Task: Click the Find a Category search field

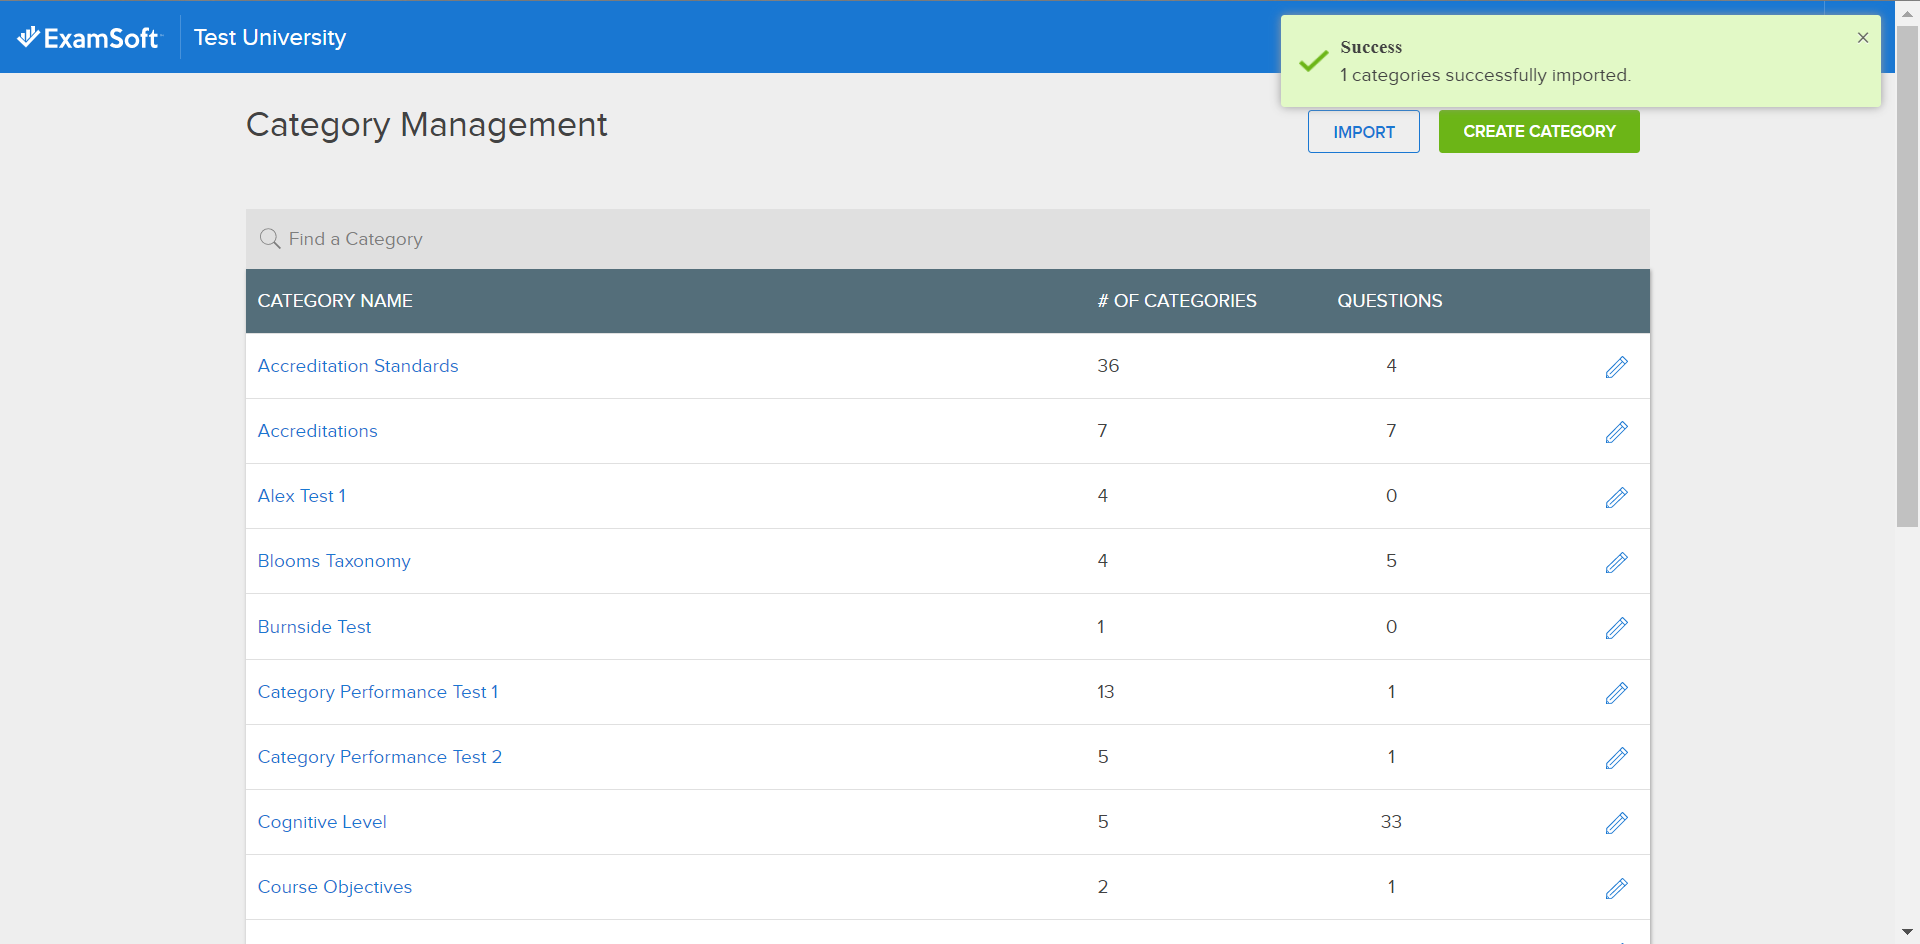Action: click(948, 239)
